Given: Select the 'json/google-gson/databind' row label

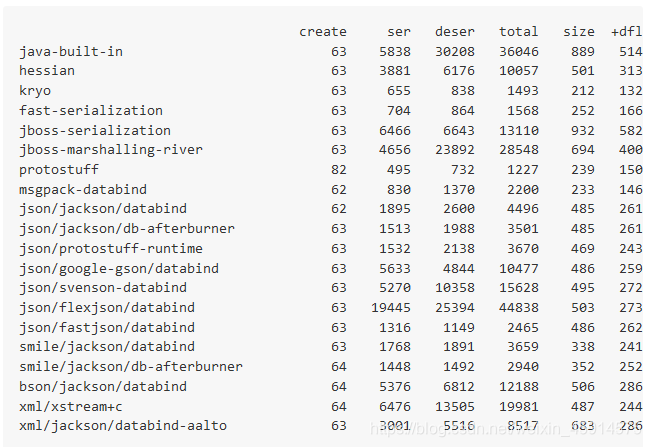Looking at the screenshot, I should coord(119,269).
